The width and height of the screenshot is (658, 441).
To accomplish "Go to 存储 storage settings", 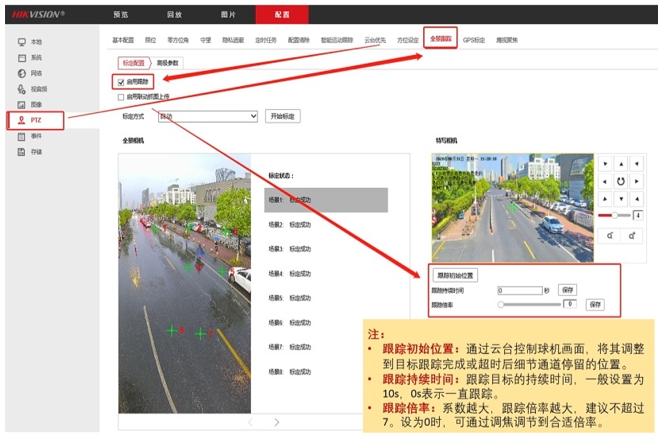I will [x=35, y=151].
